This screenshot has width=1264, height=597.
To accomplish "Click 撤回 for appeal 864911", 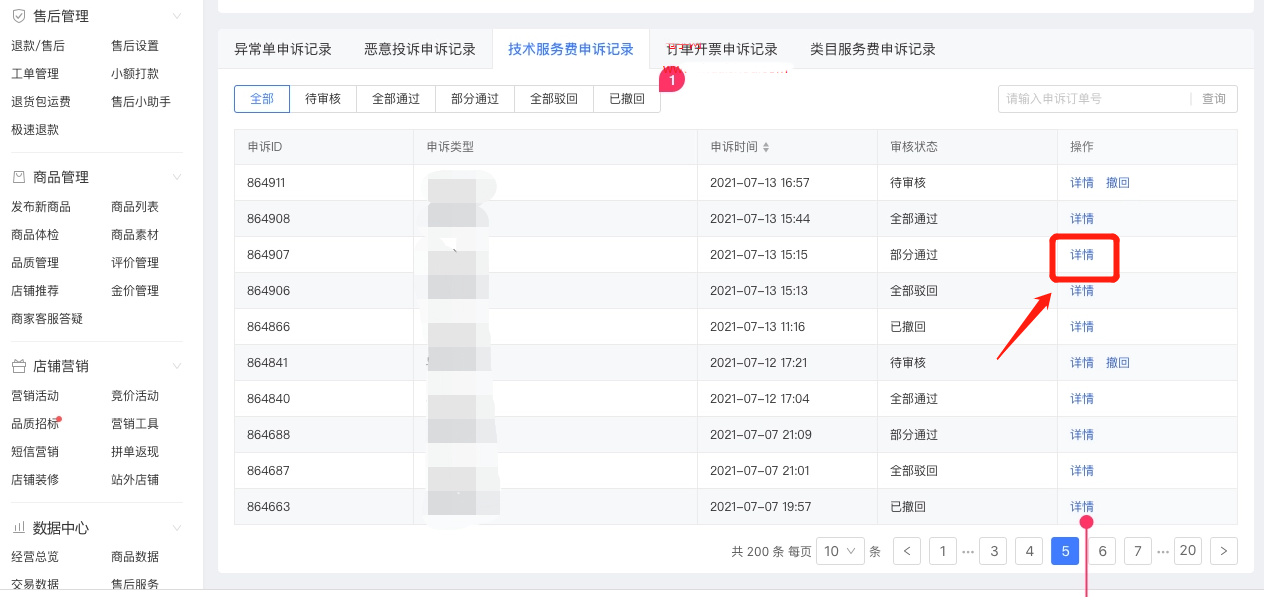I will tap(1117, 183).
